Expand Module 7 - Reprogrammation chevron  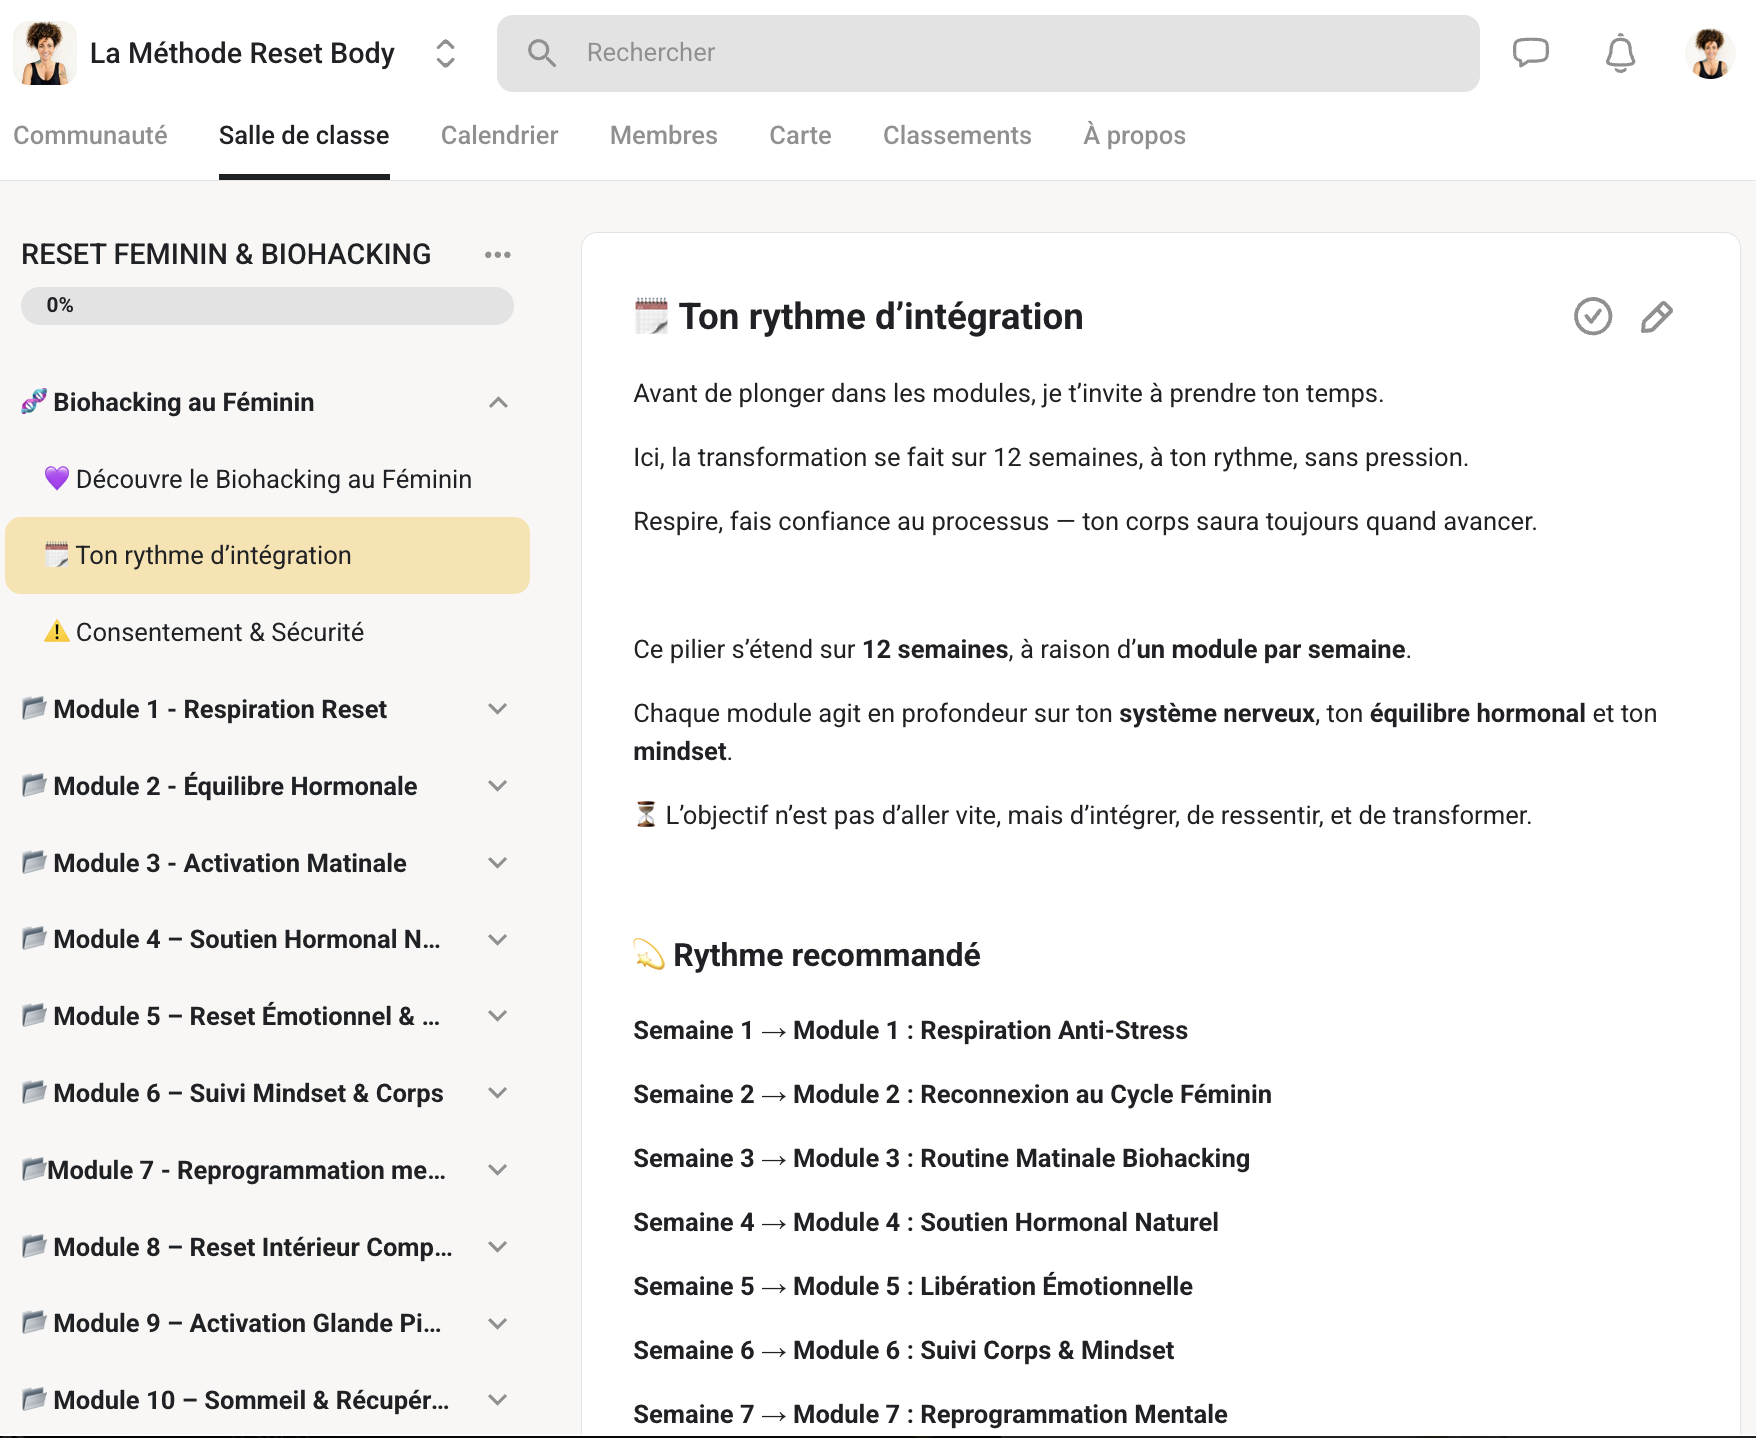[498, 1170]
